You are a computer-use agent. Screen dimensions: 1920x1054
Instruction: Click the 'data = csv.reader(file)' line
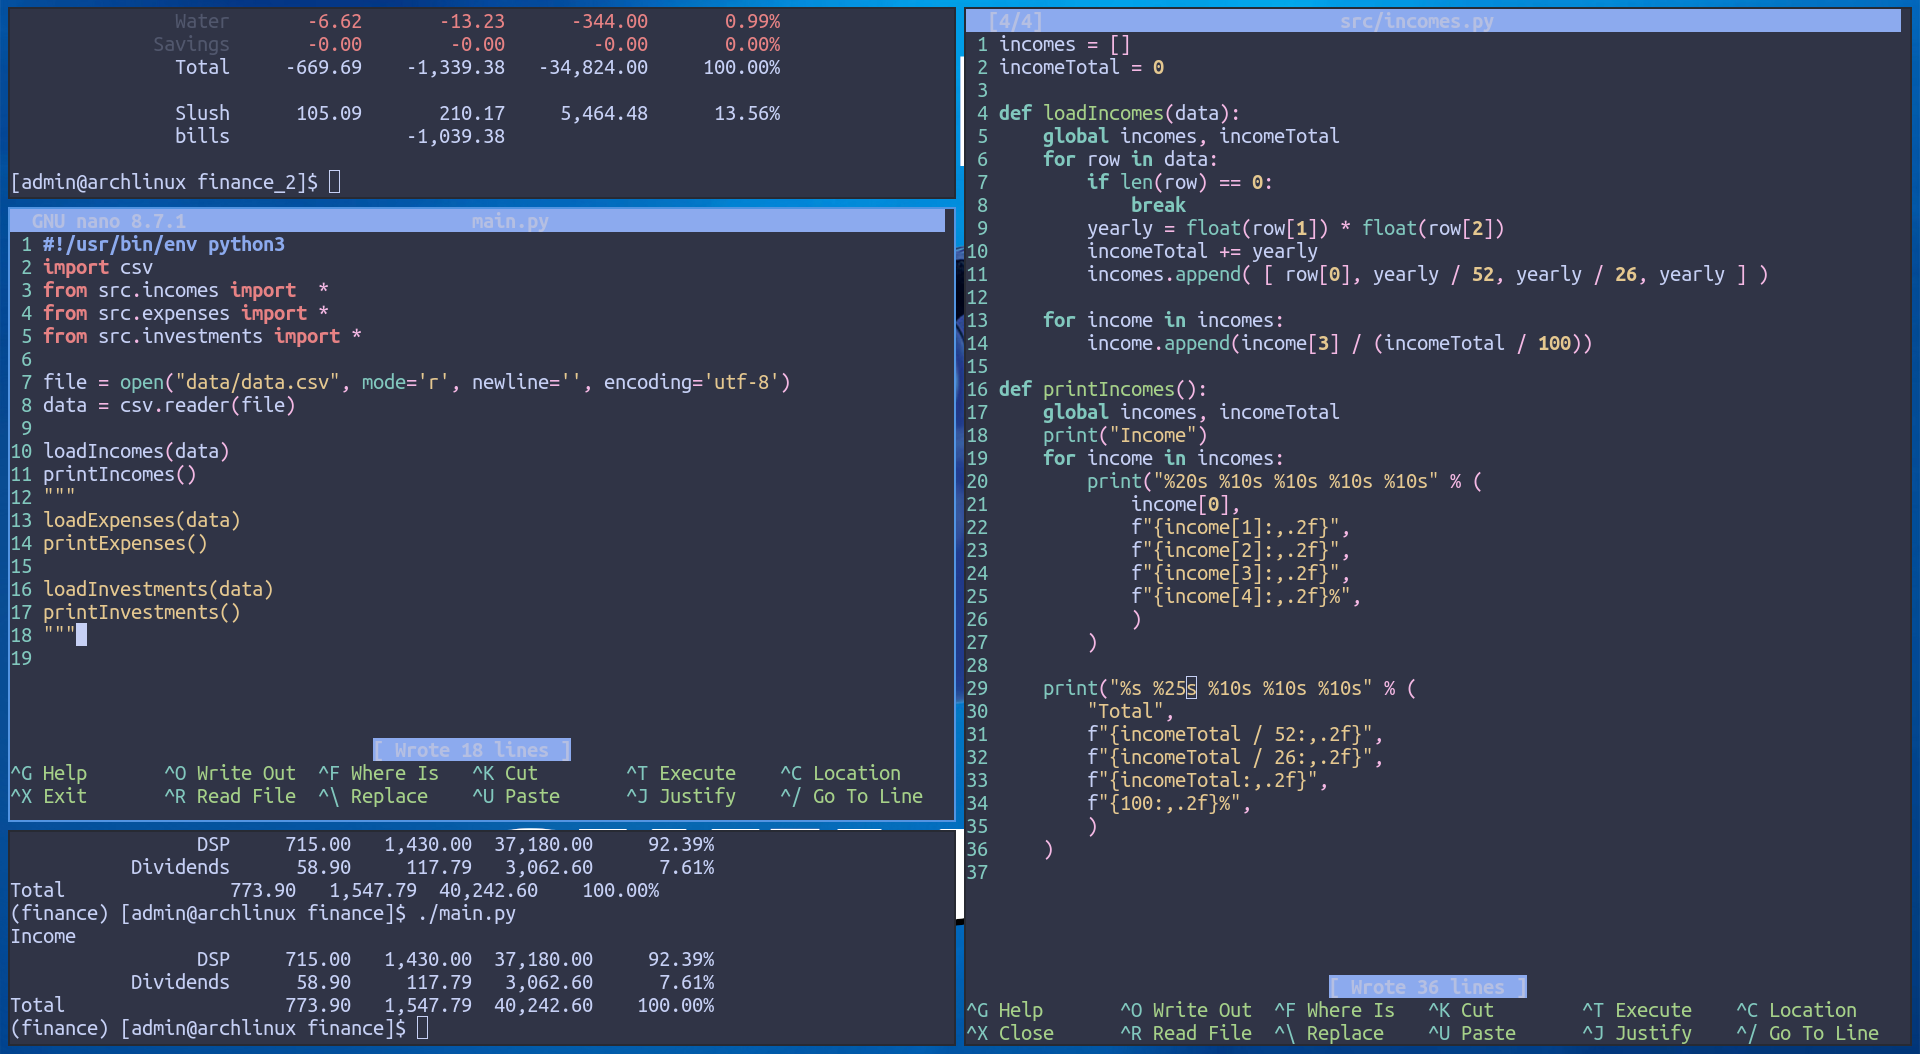coord(169,405)
